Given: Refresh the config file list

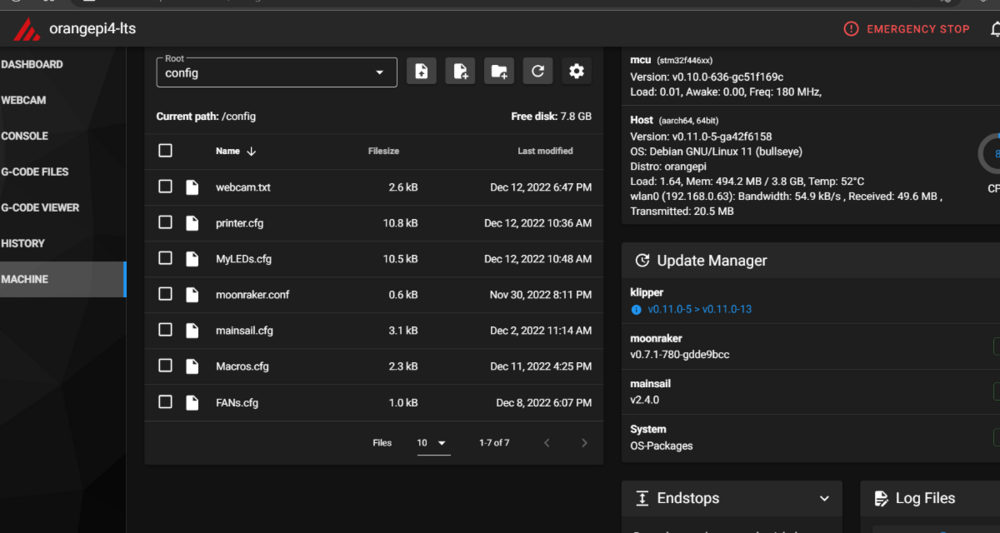Looking at the screenshot, I should point(538,71).
